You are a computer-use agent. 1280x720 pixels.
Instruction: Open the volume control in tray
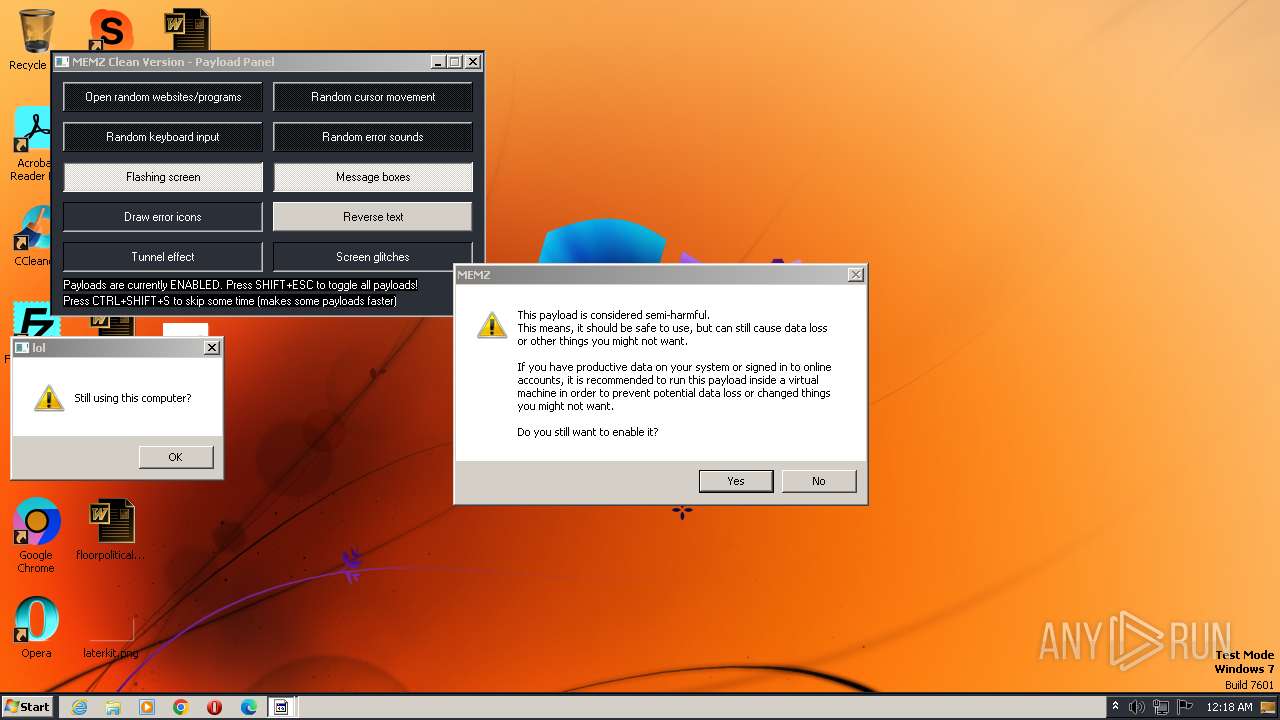[x=1137, y=707]
